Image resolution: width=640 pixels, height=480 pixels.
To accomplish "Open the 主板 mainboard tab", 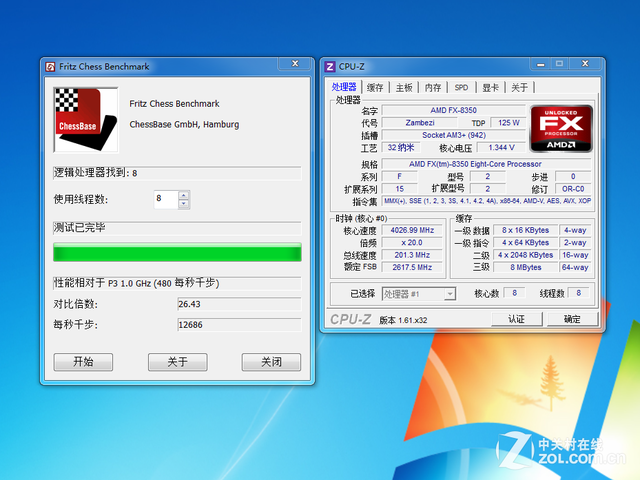I will click(404, 87).
